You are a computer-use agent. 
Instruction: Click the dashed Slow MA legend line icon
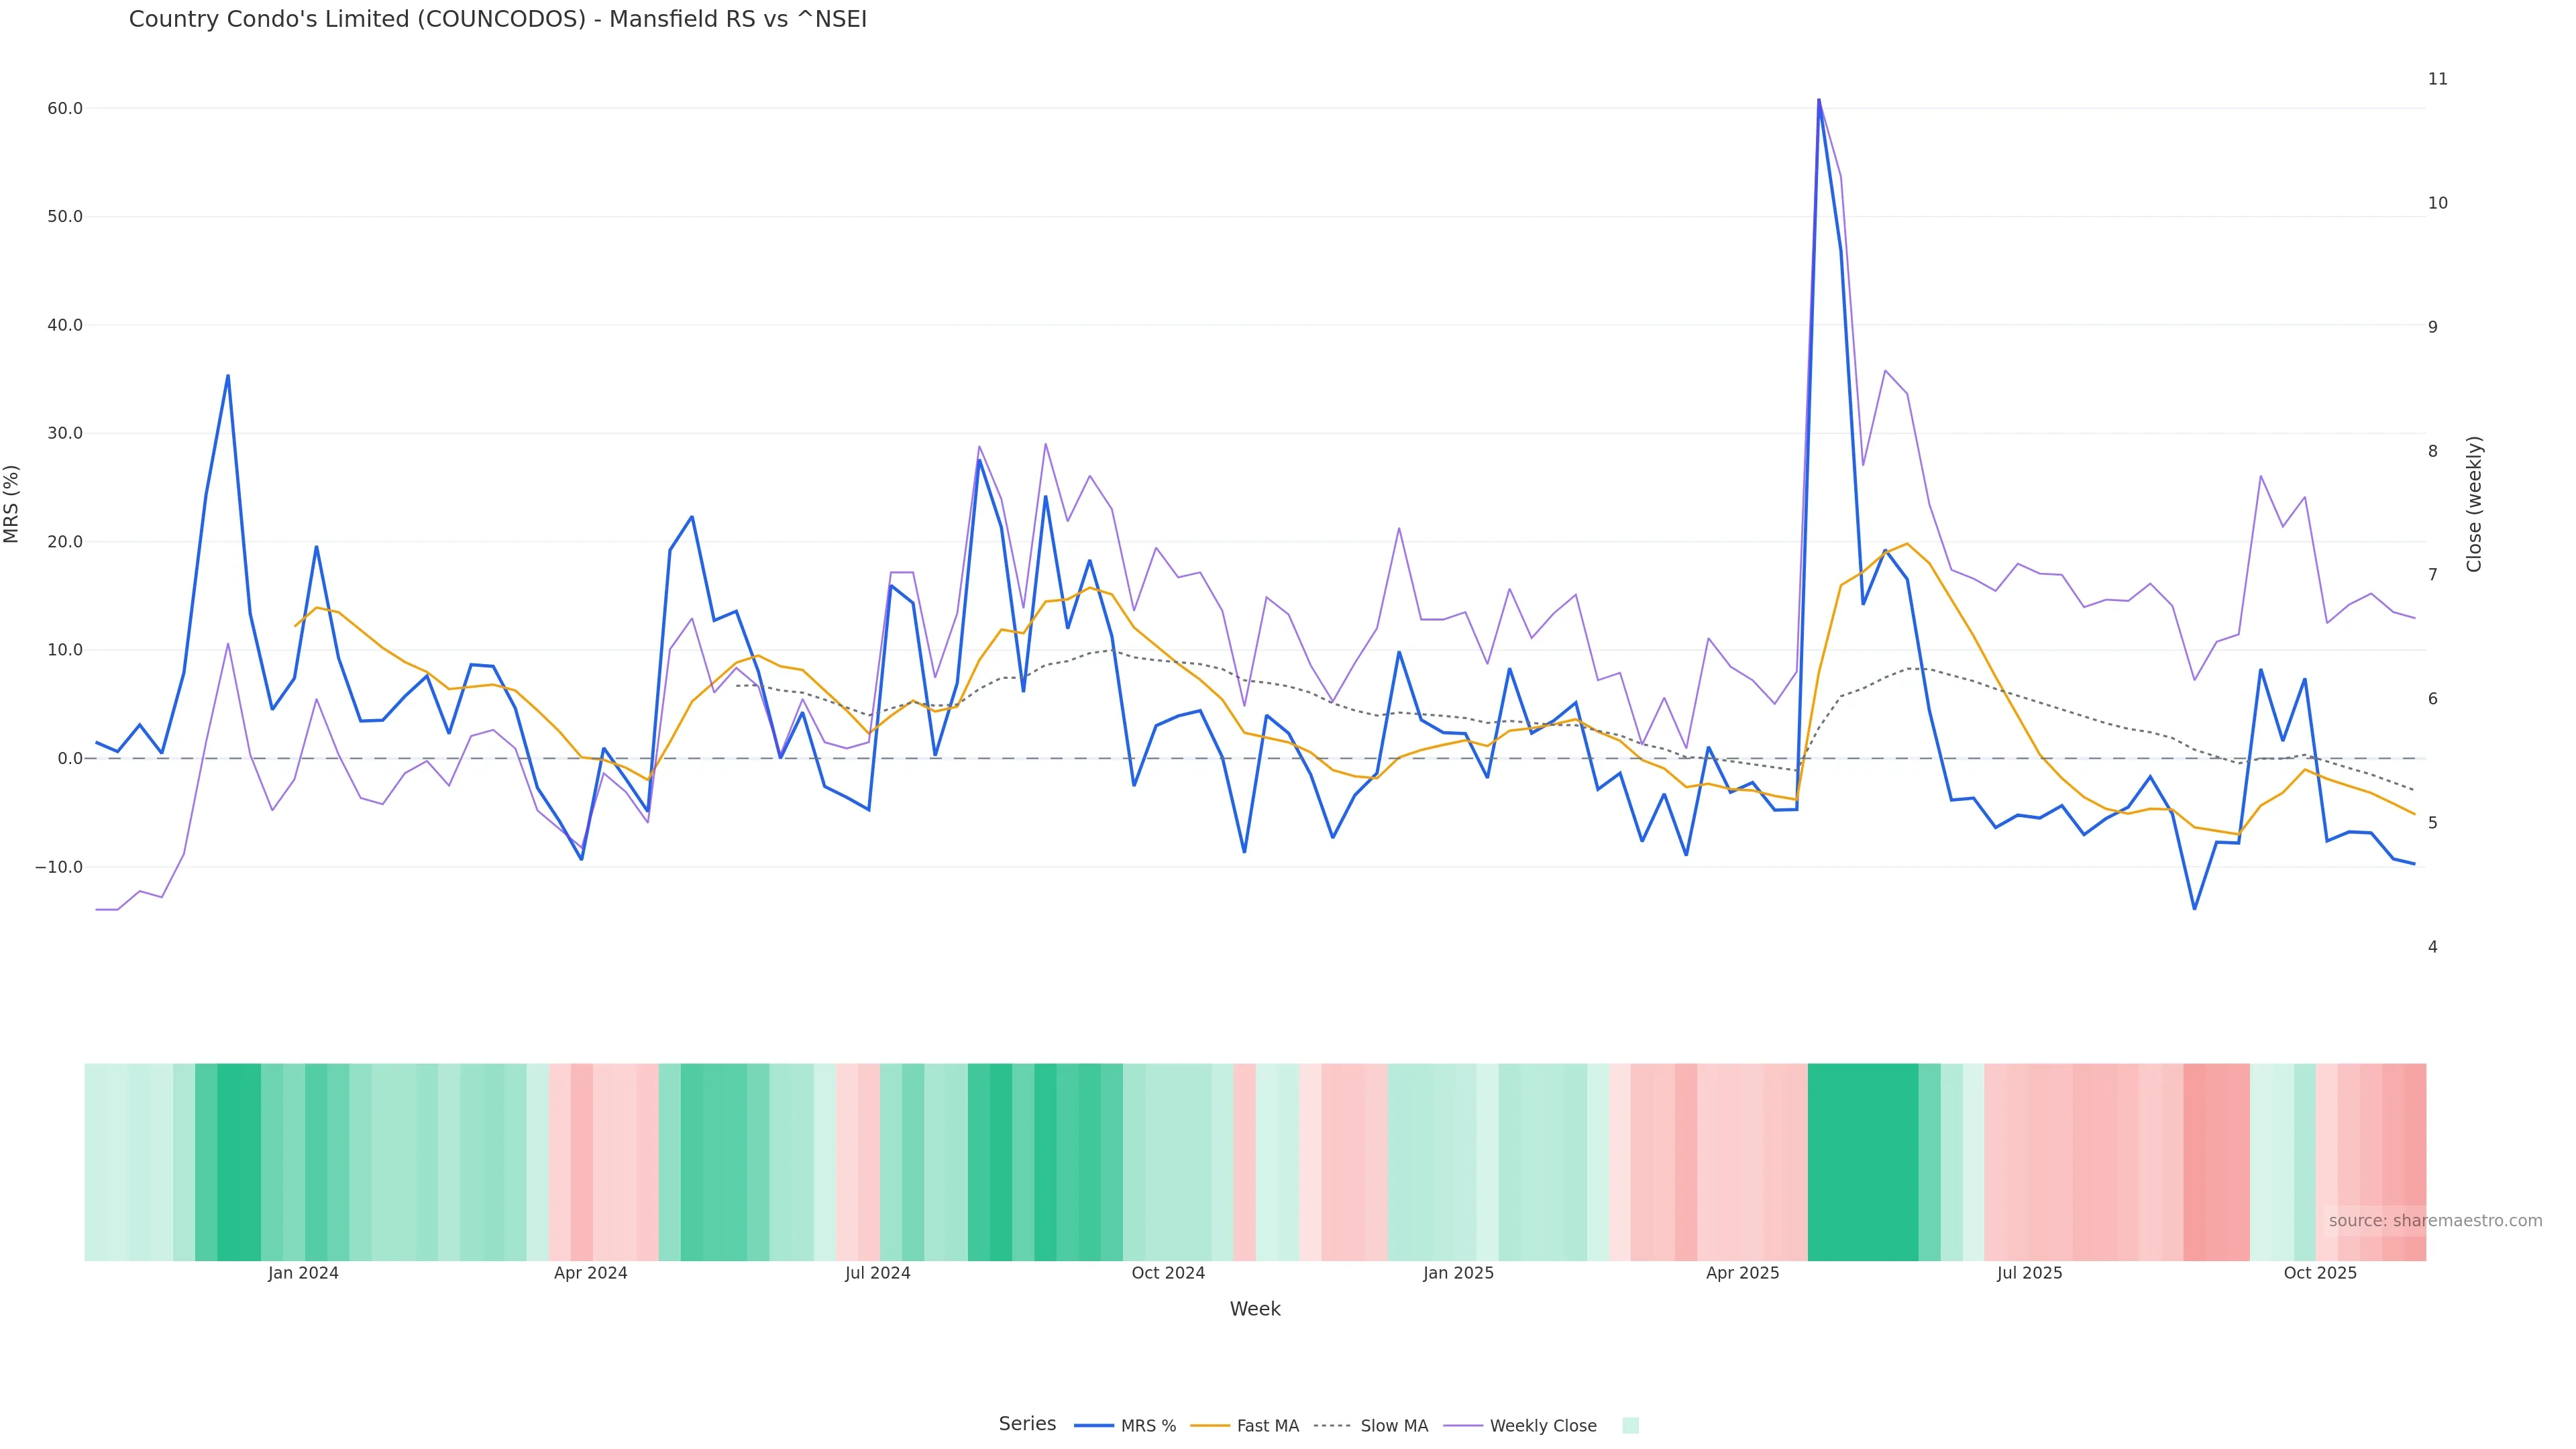[x=1332, y=1426]
